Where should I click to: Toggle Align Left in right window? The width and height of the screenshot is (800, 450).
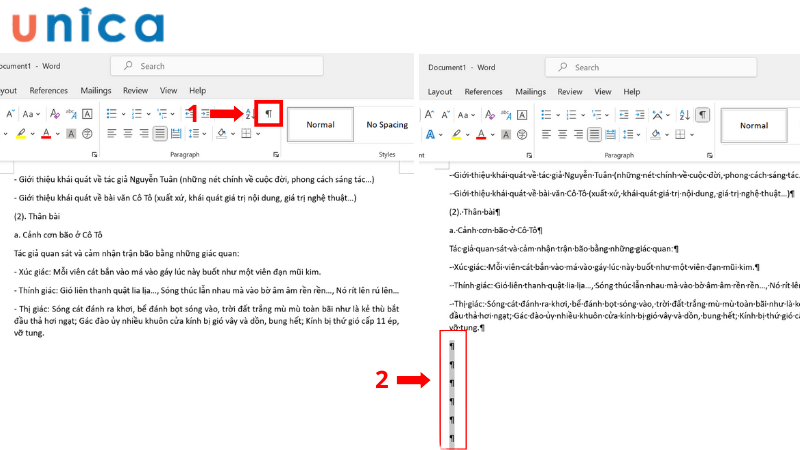coord(546,135)
